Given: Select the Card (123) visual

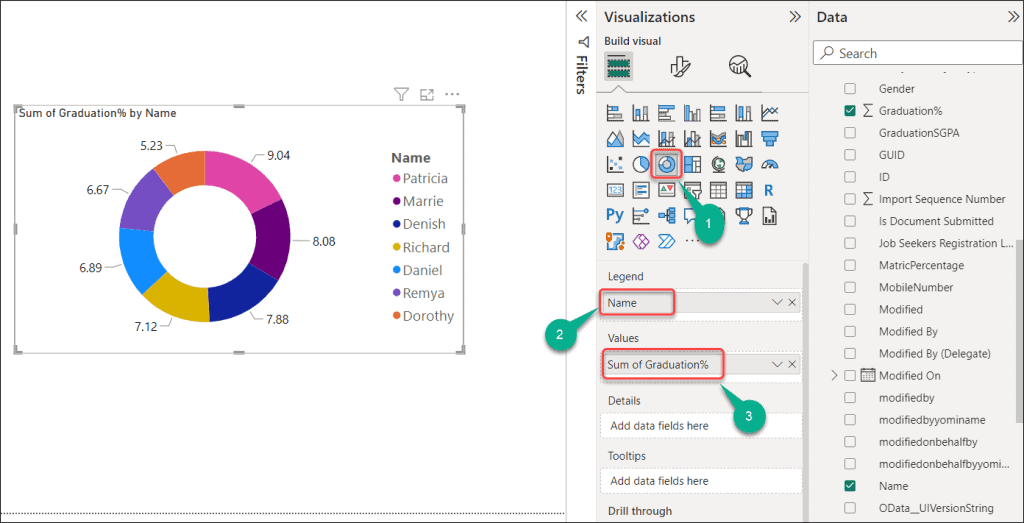Looking at the screenshot, I should coord(615,190).
